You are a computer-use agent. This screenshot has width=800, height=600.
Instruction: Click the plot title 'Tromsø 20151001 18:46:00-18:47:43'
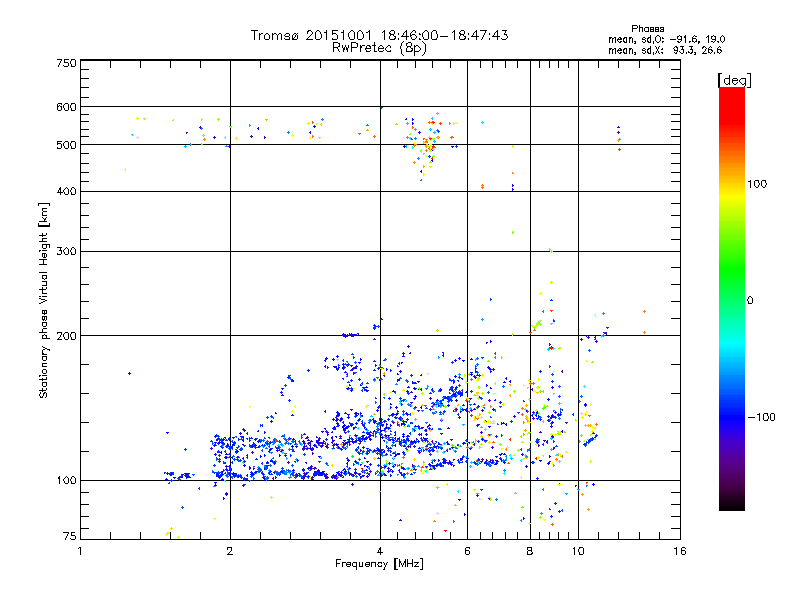pyautogui.click(x=379, y=35)
